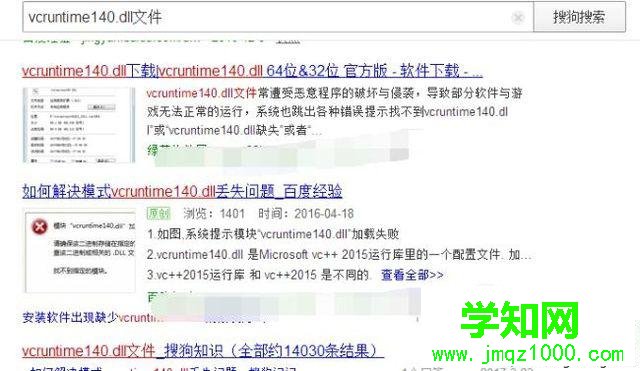Select the text 浏览: 1401
Image resolution: width=640 pixels, height=371 pixels.
[x=214, y=213]
